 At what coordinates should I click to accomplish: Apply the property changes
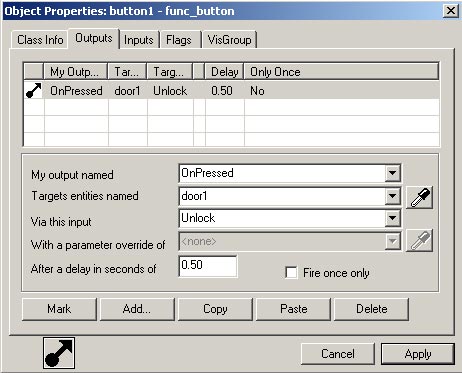click(418, 354)
